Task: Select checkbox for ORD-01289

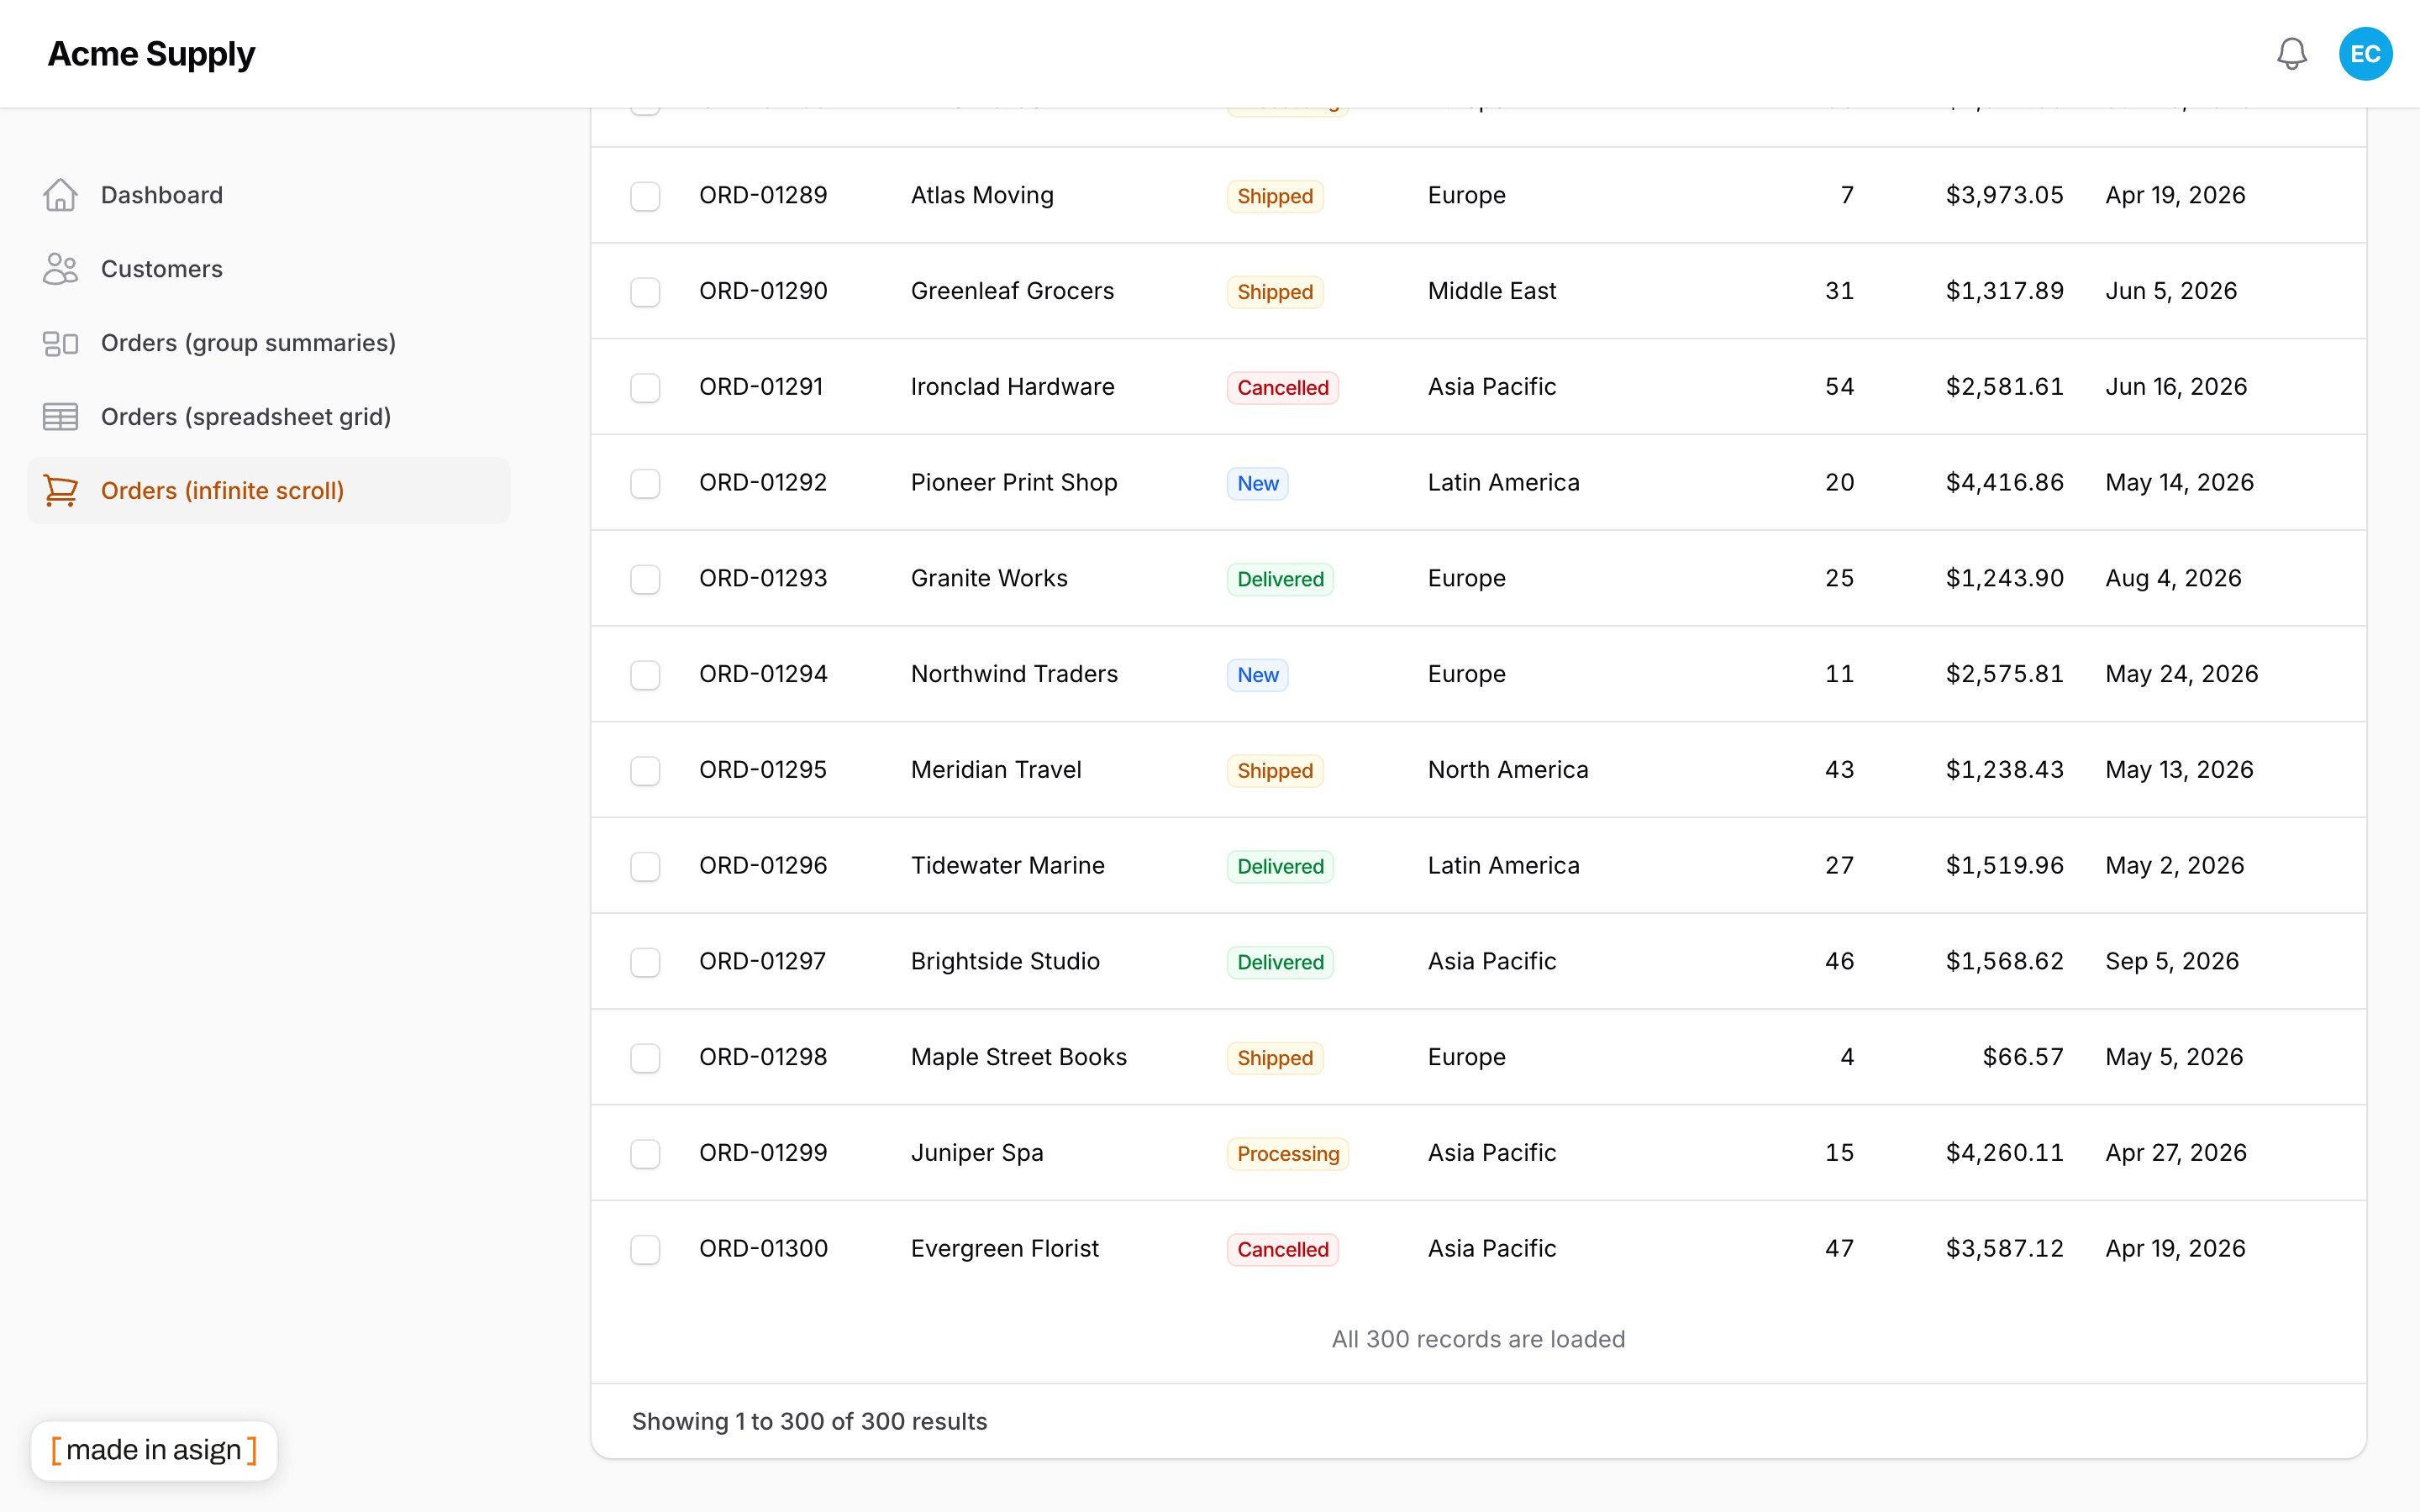Action: (x=645, y=196)
